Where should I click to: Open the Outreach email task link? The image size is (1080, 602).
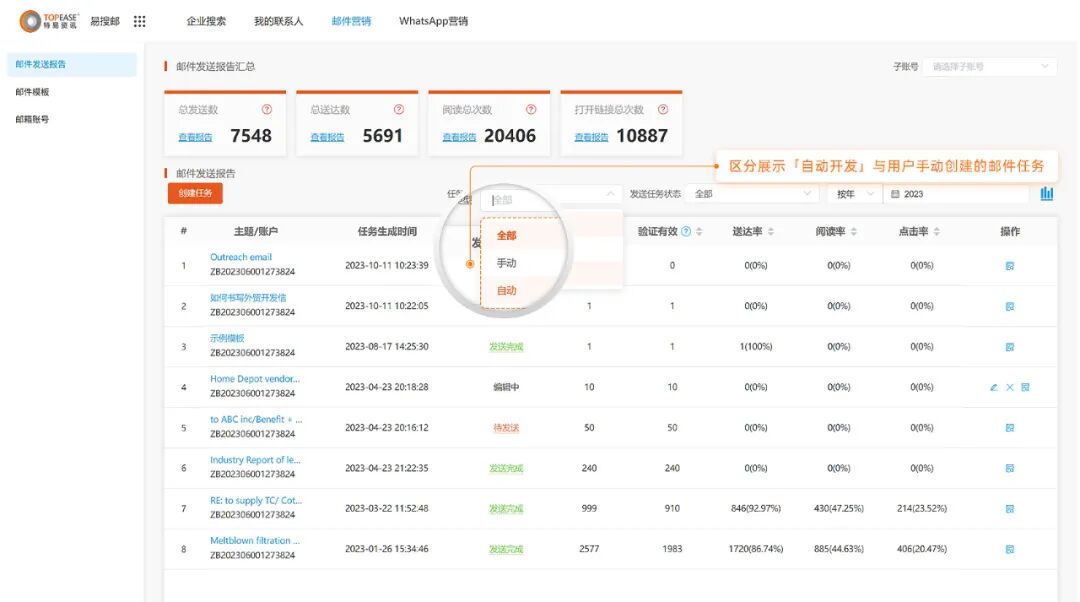coord(241,257)
